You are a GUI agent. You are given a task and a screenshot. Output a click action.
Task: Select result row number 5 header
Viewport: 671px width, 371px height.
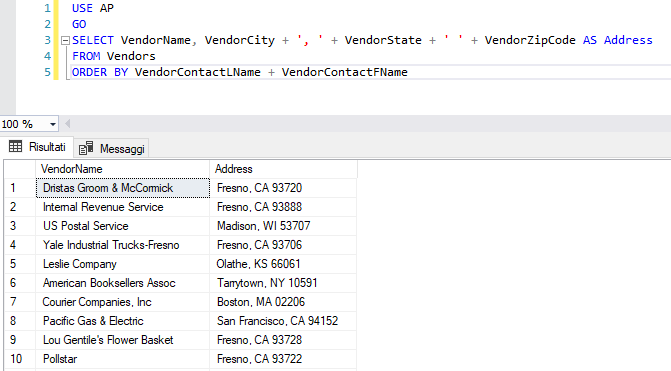click(x=20, y=264)
